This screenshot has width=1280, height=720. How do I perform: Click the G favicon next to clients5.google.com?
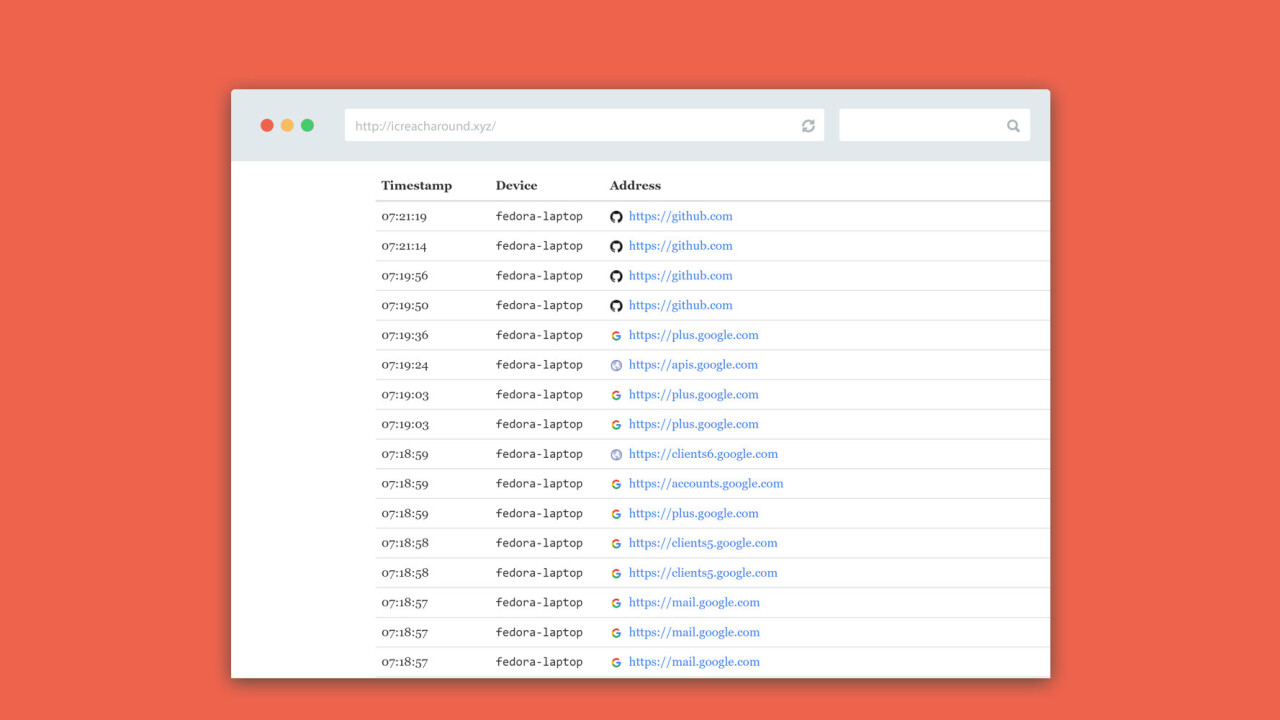tap(616, 543)
